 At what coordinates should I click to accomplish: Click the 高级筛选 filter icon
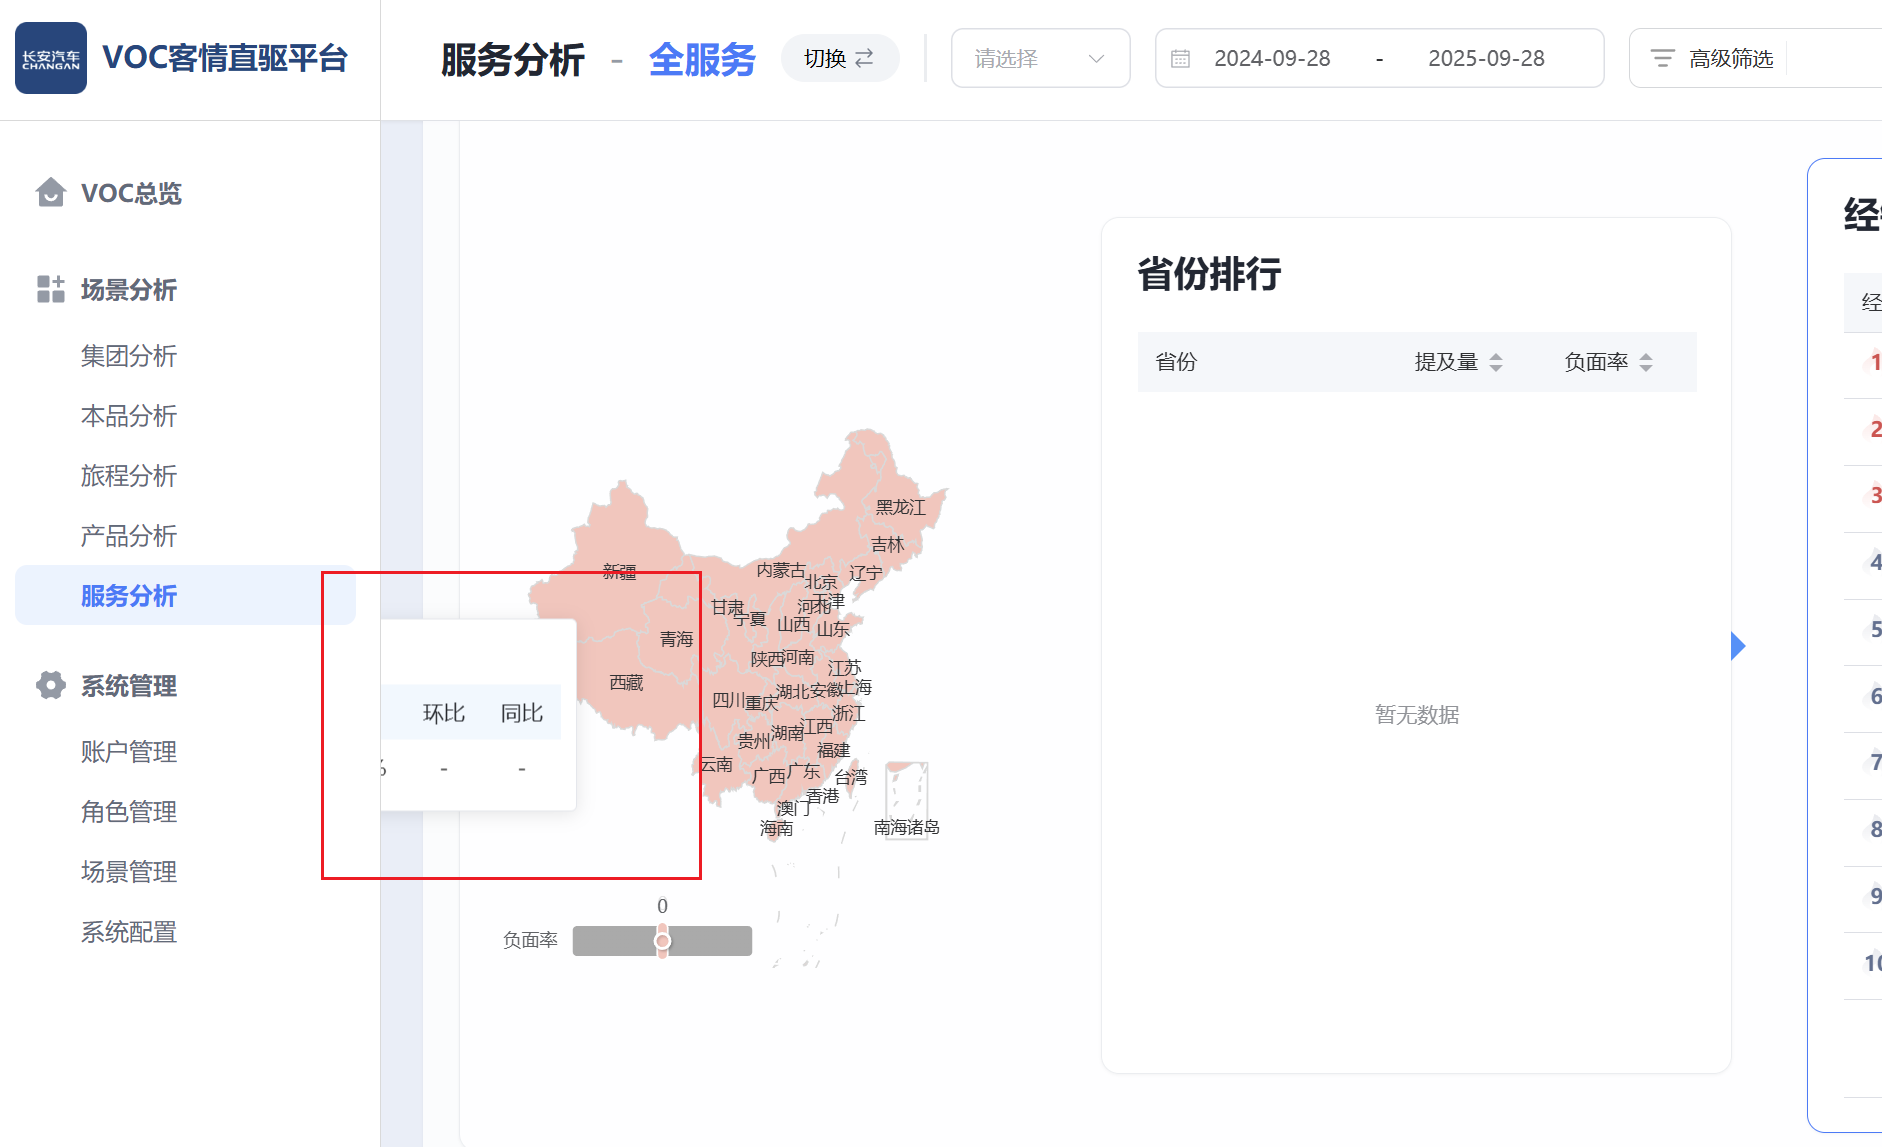(1662, 59)
